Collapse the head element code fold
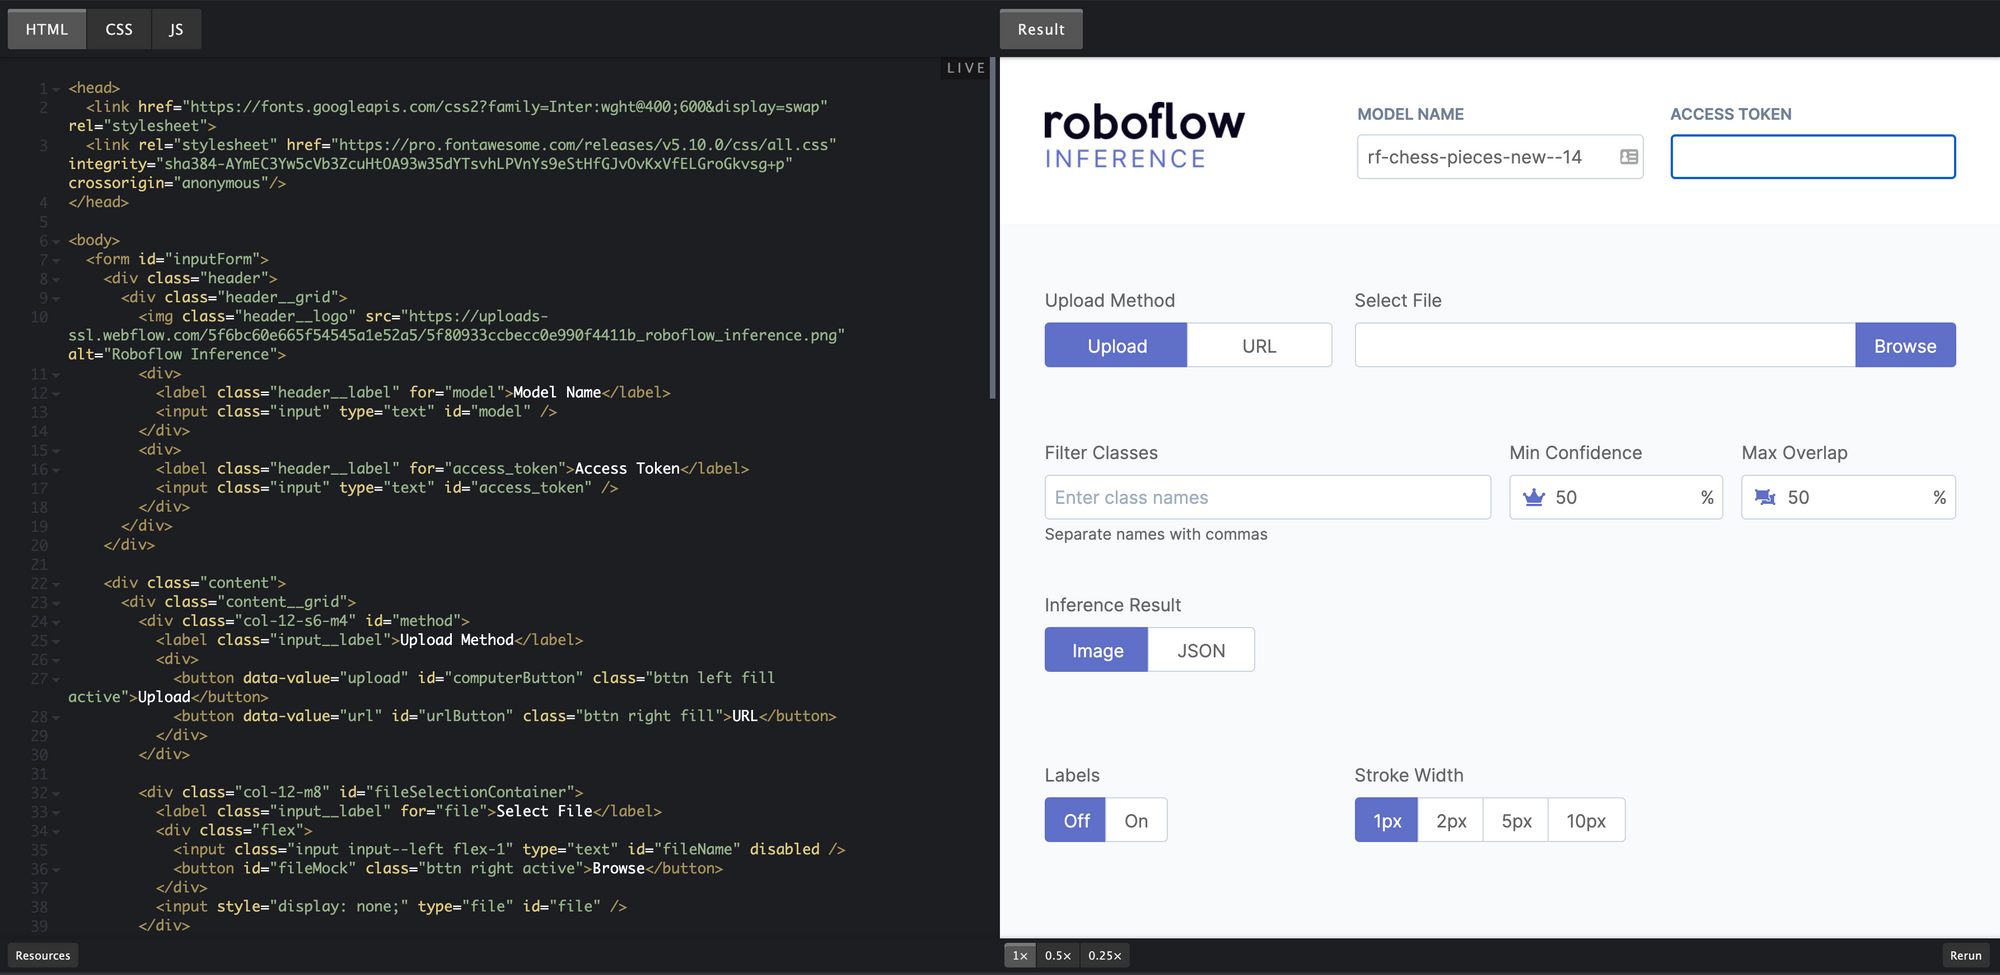Screen dimensions: 2000x975 [x=56, y=87]
